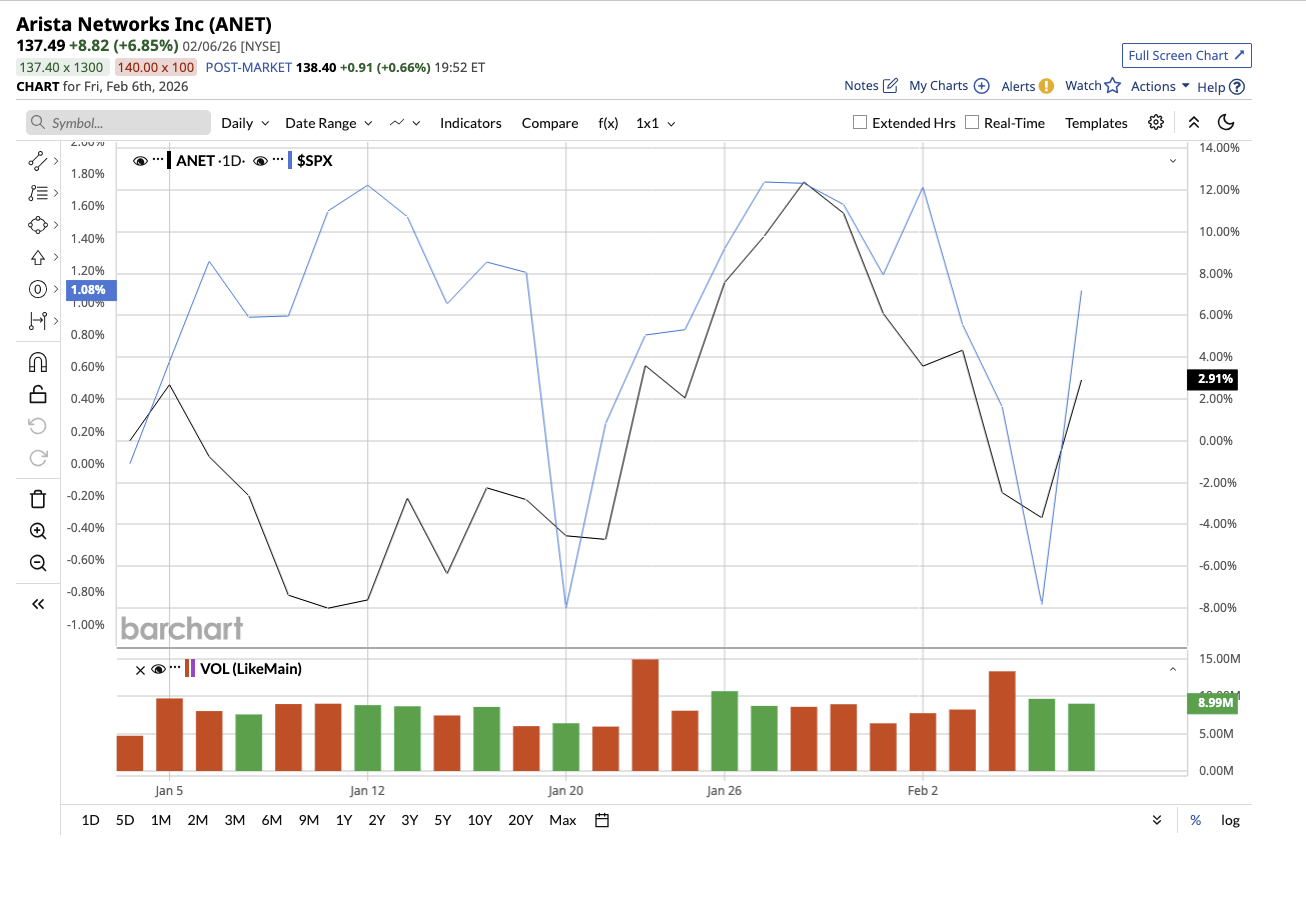Enable the Real-Time checkbox
The width and height of the screenshot is (1306, 900).
(x=972, y=123)
